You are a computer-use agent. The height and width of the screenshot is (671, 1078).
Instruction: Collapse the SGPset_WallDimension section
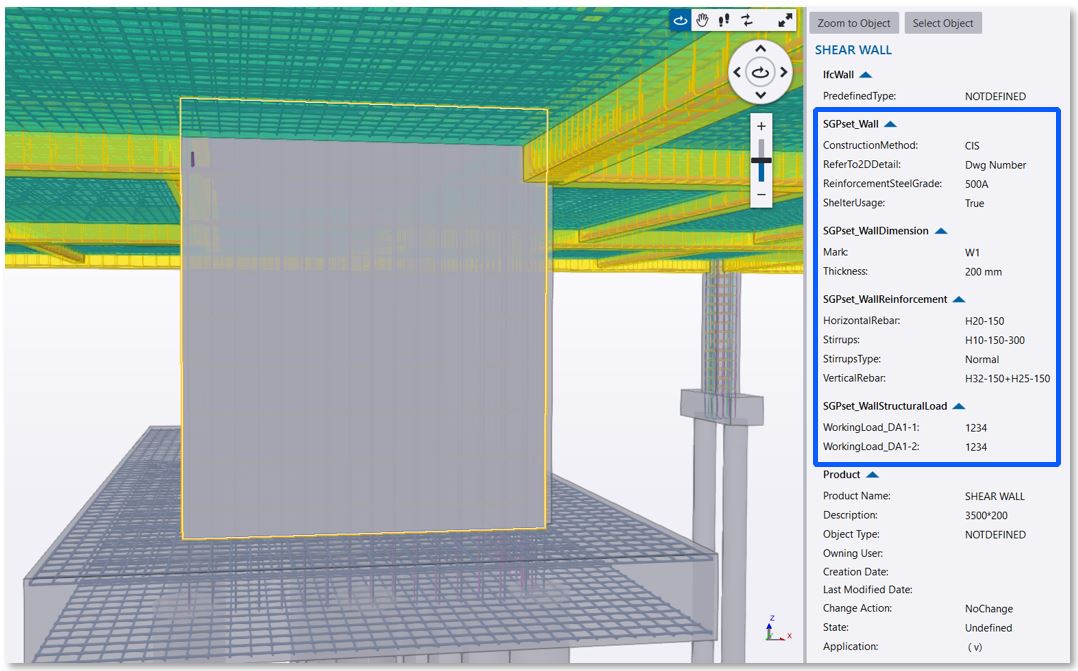[940, 231]
